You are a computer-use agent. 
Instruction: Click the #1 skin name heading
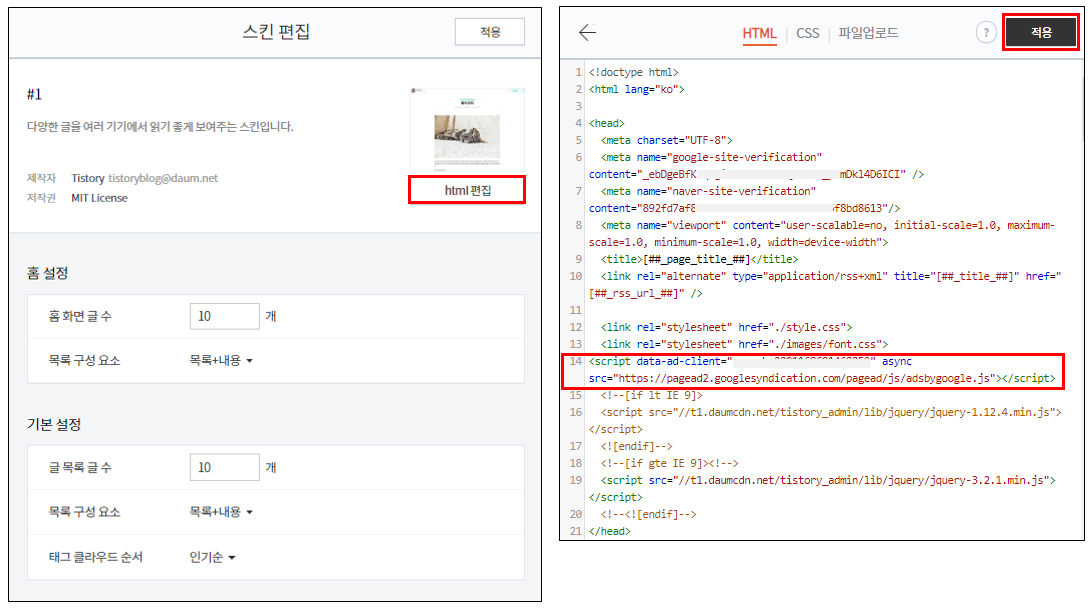(34, 94)
